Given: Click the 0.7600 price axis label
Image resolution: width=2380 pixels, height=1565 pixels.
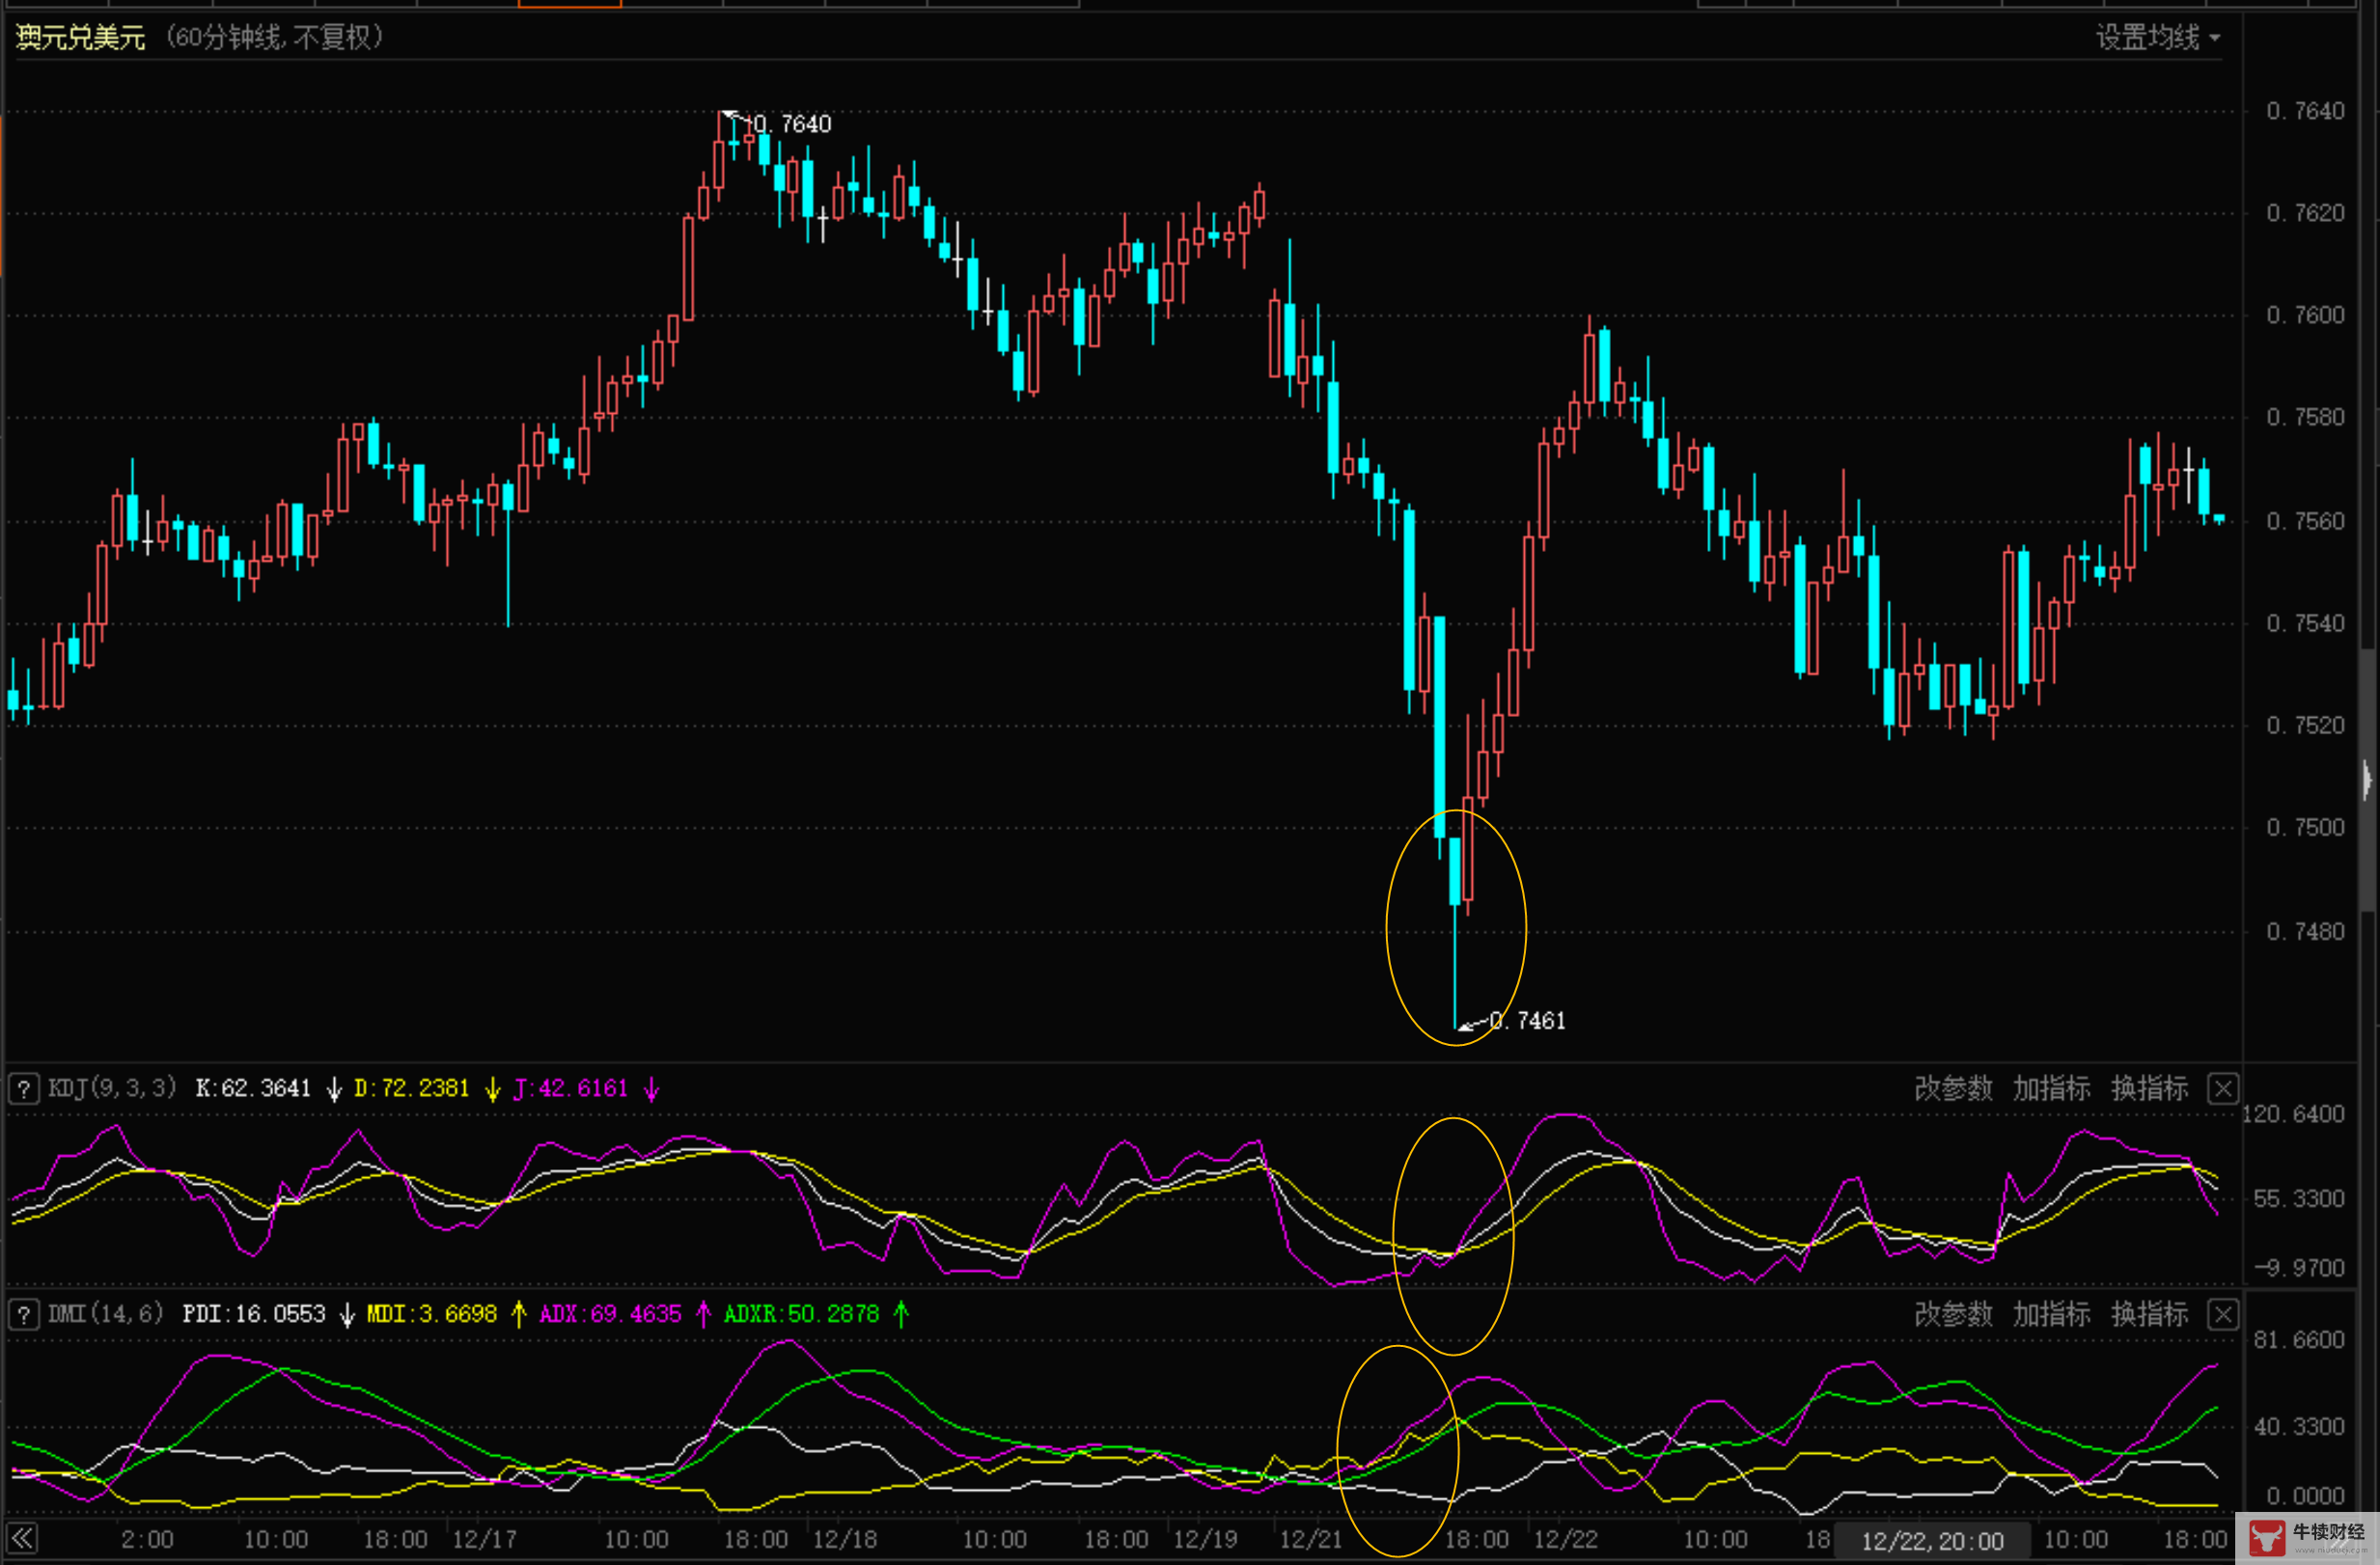Looking at the screenshot, I should pos(2305,315).
